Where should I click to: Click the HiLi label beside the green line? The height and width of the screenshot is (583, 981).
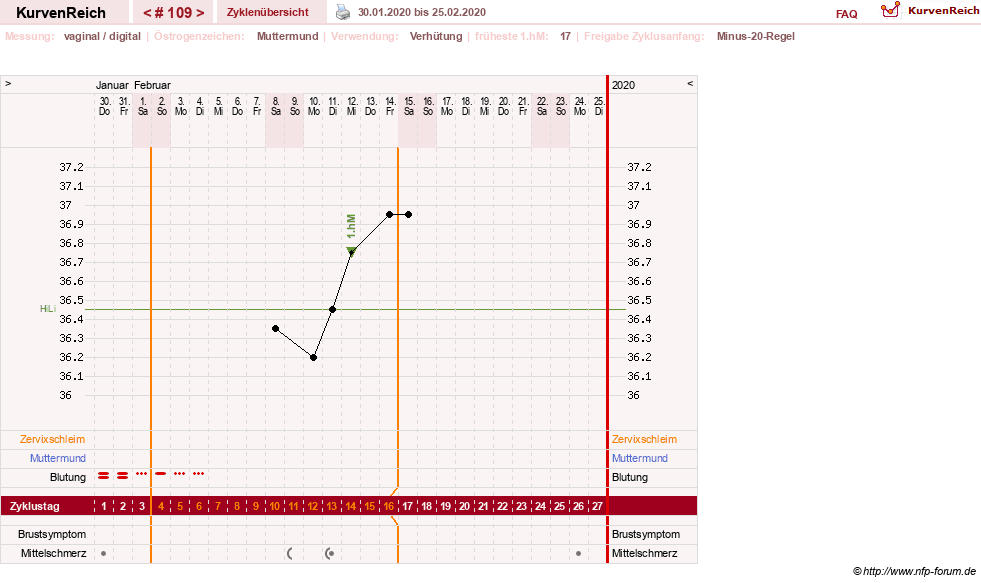point(48,309)
